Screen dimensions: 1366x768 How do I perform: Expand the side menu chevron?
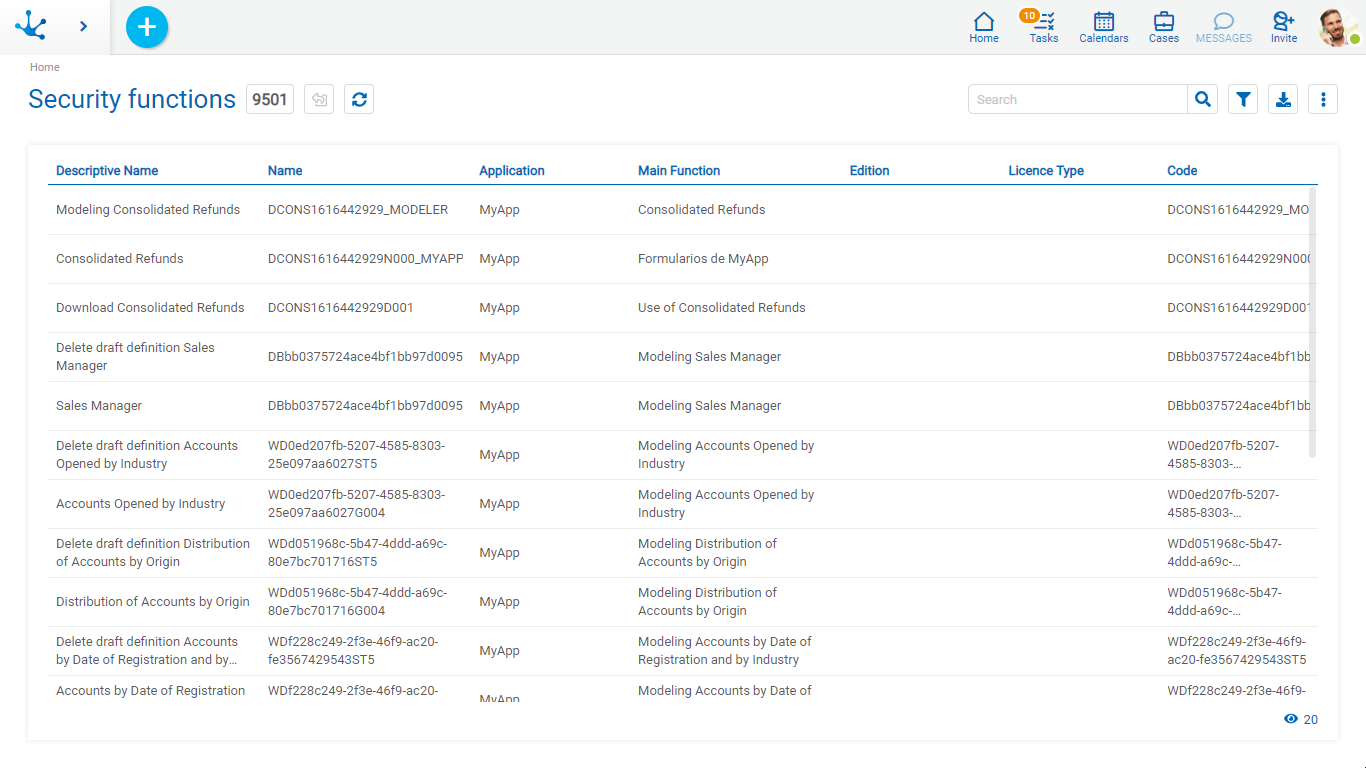pos(83,26)
